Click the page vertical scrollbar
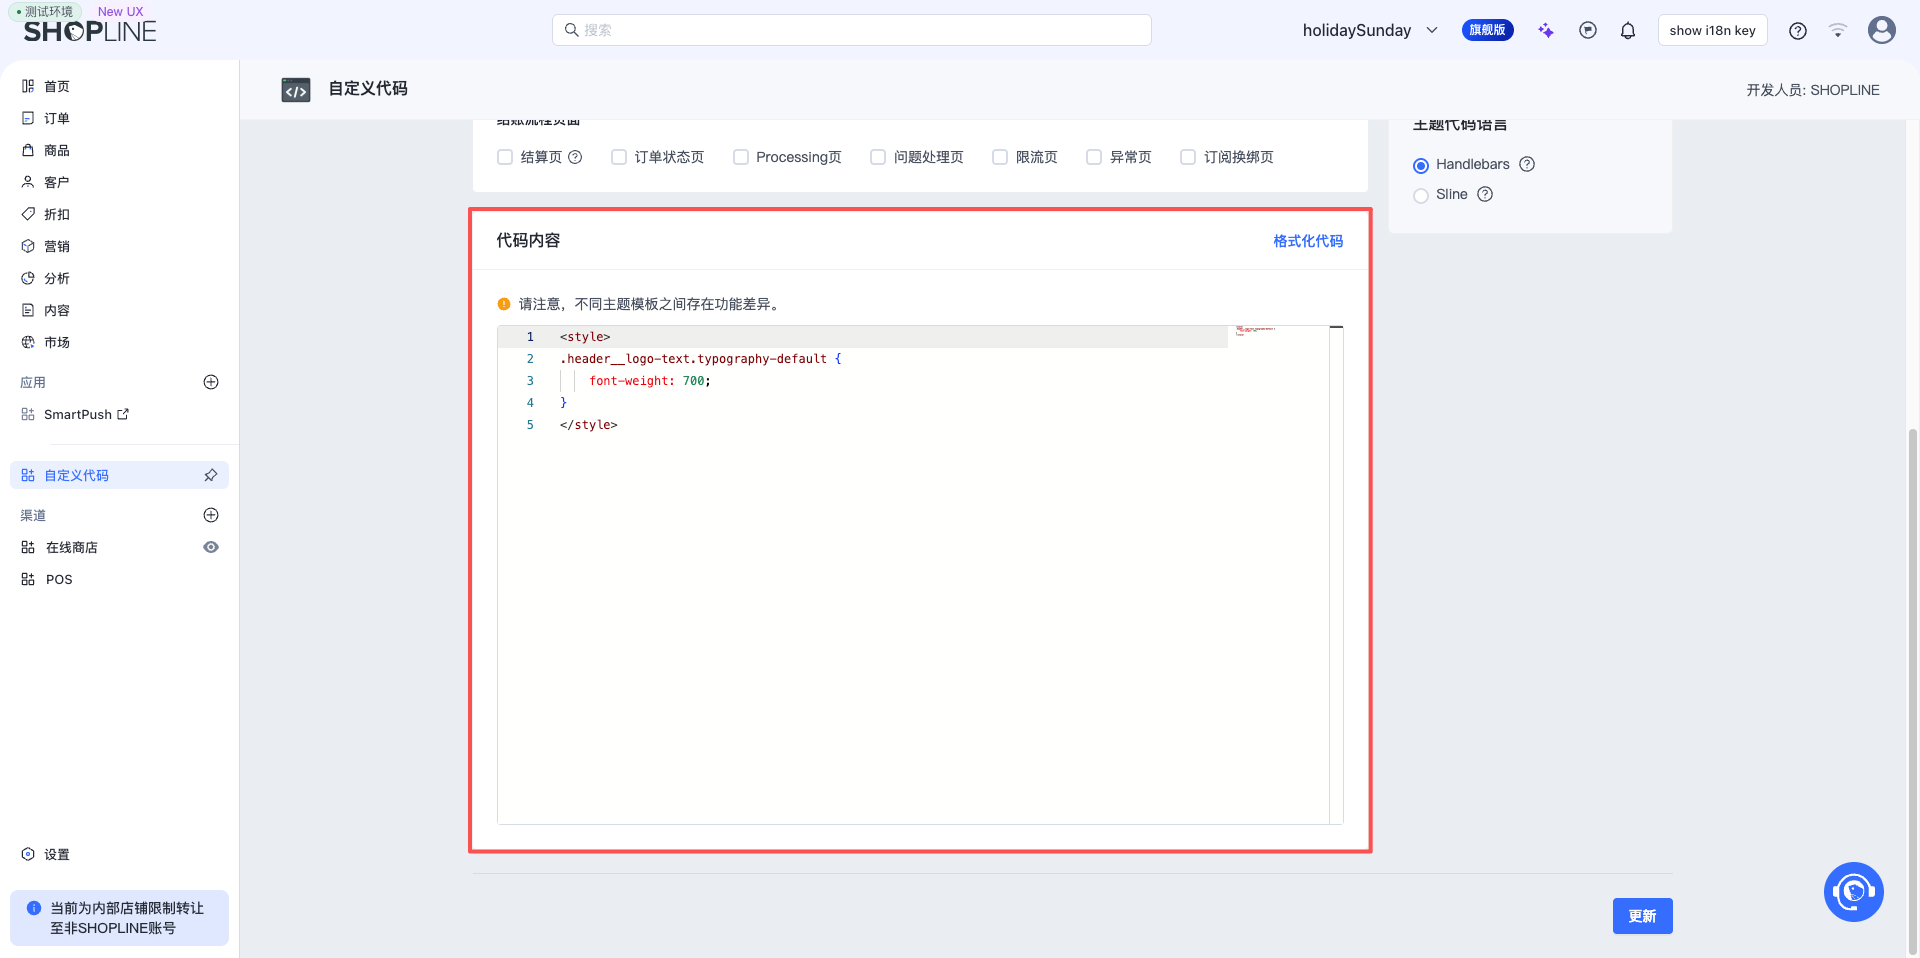 click(x=1913, y=690)
